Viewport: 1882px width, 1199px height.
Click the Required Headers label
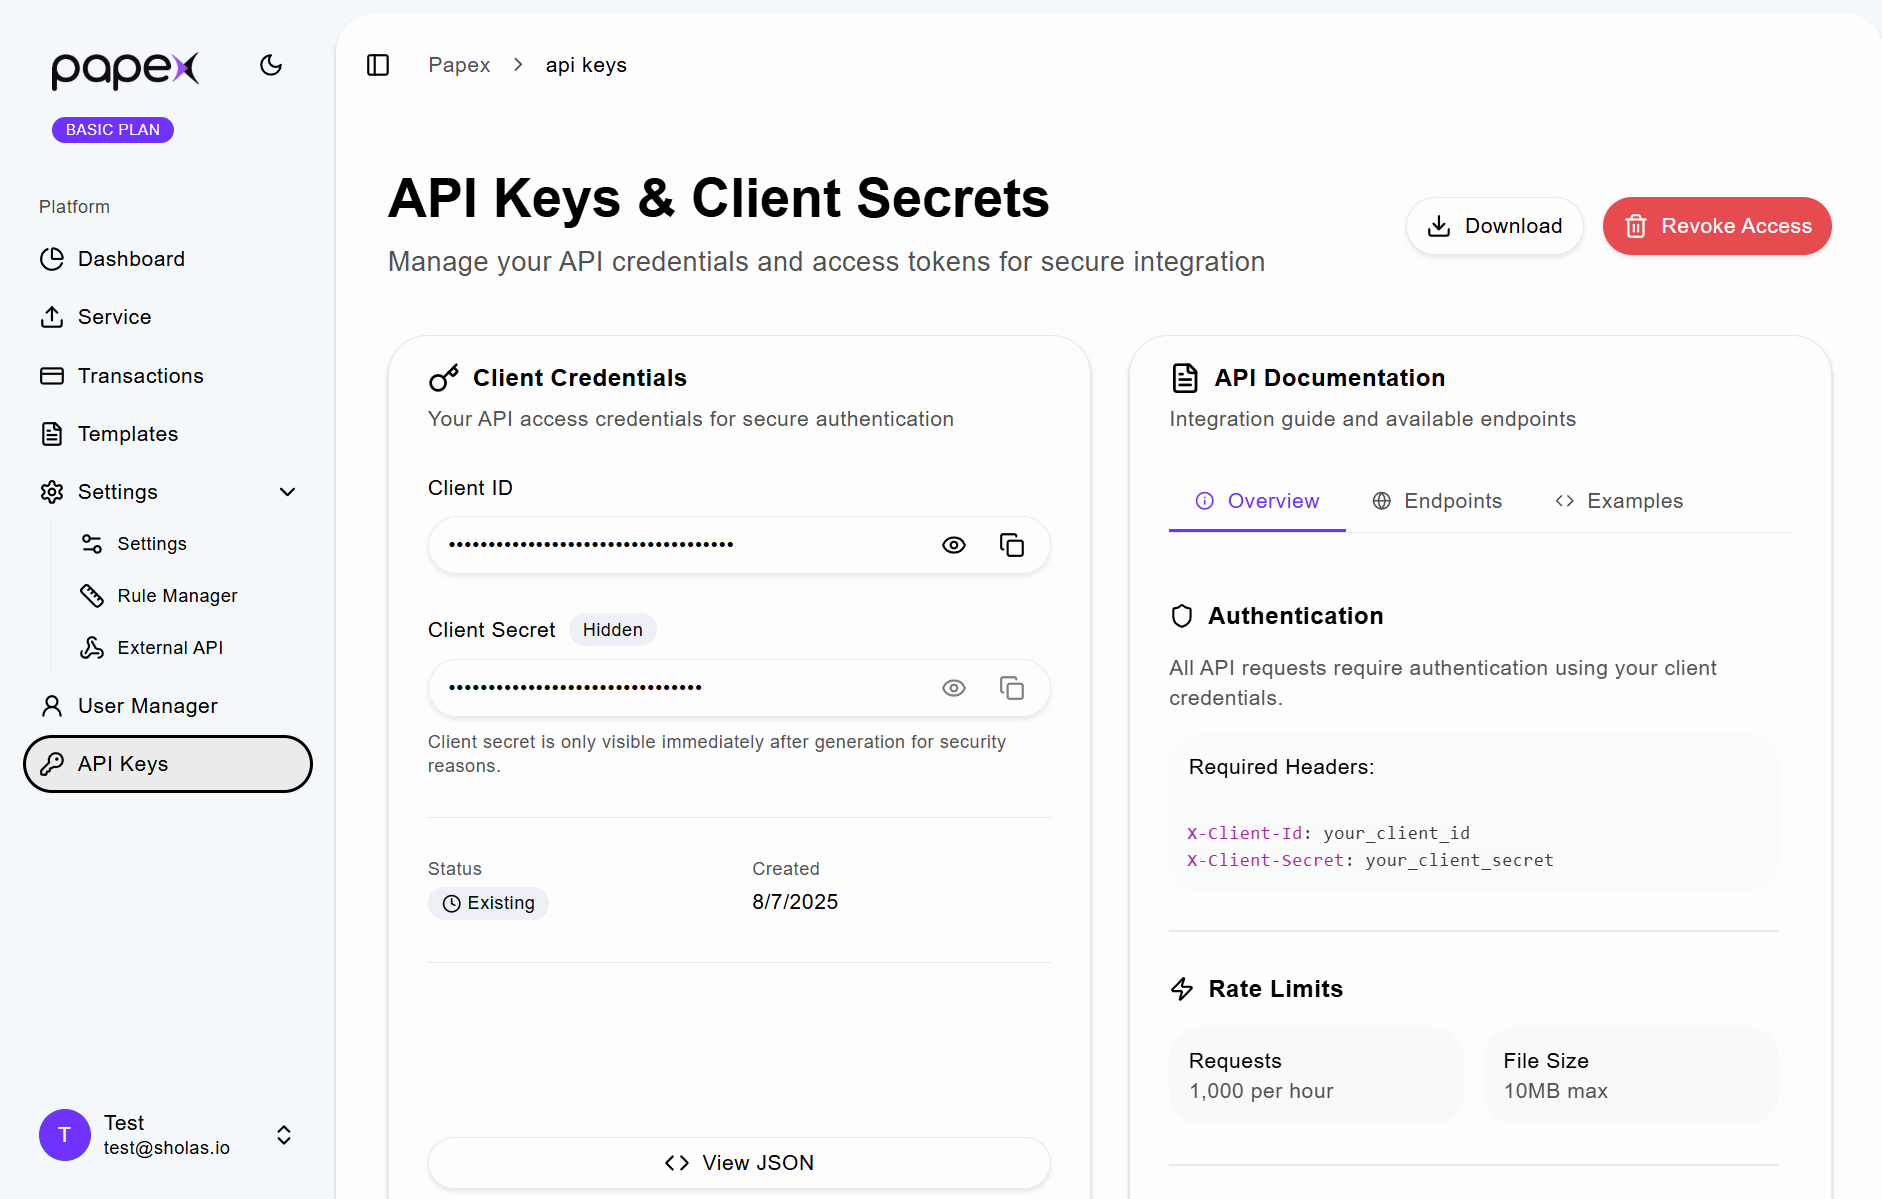pos(1281,767)
